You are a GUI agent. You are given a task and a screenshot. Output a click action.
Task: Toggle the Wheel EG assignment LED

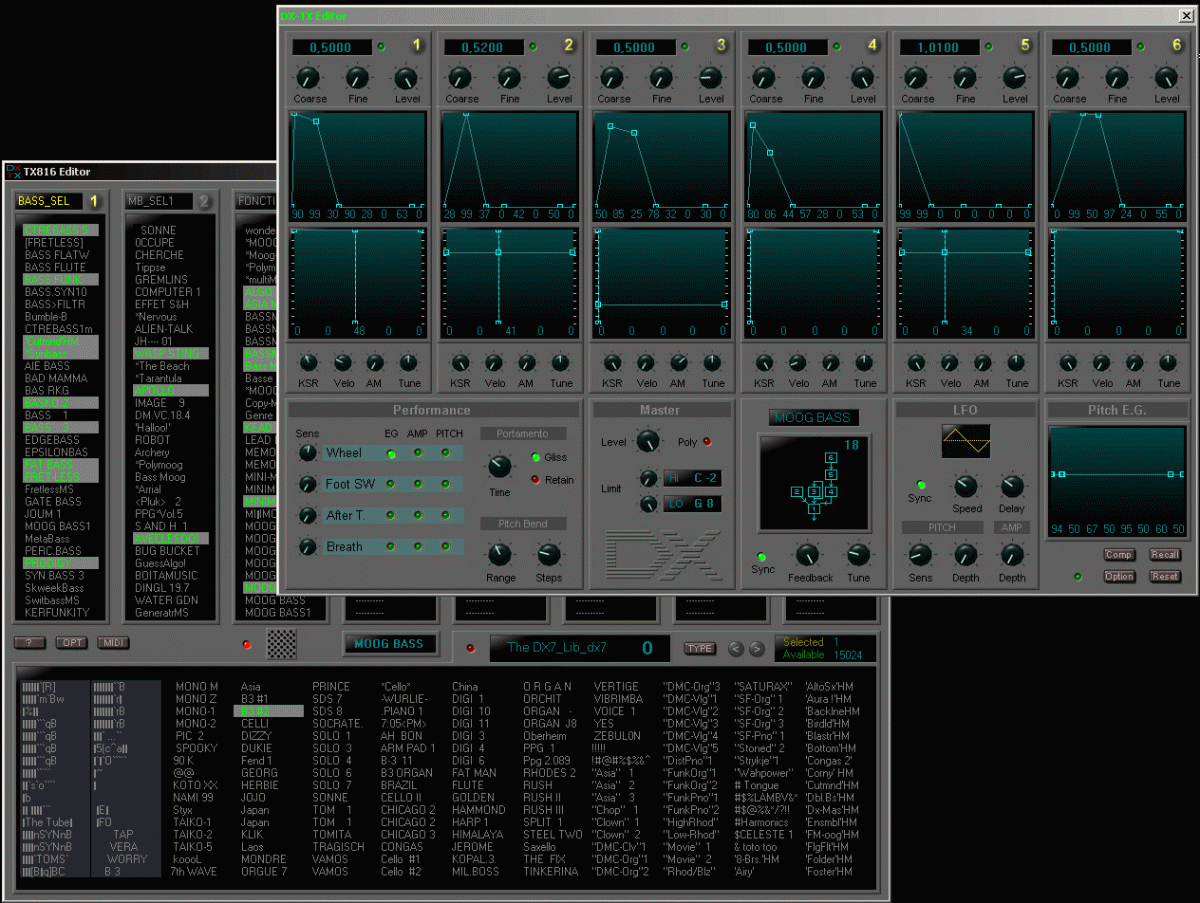(391, 454)
